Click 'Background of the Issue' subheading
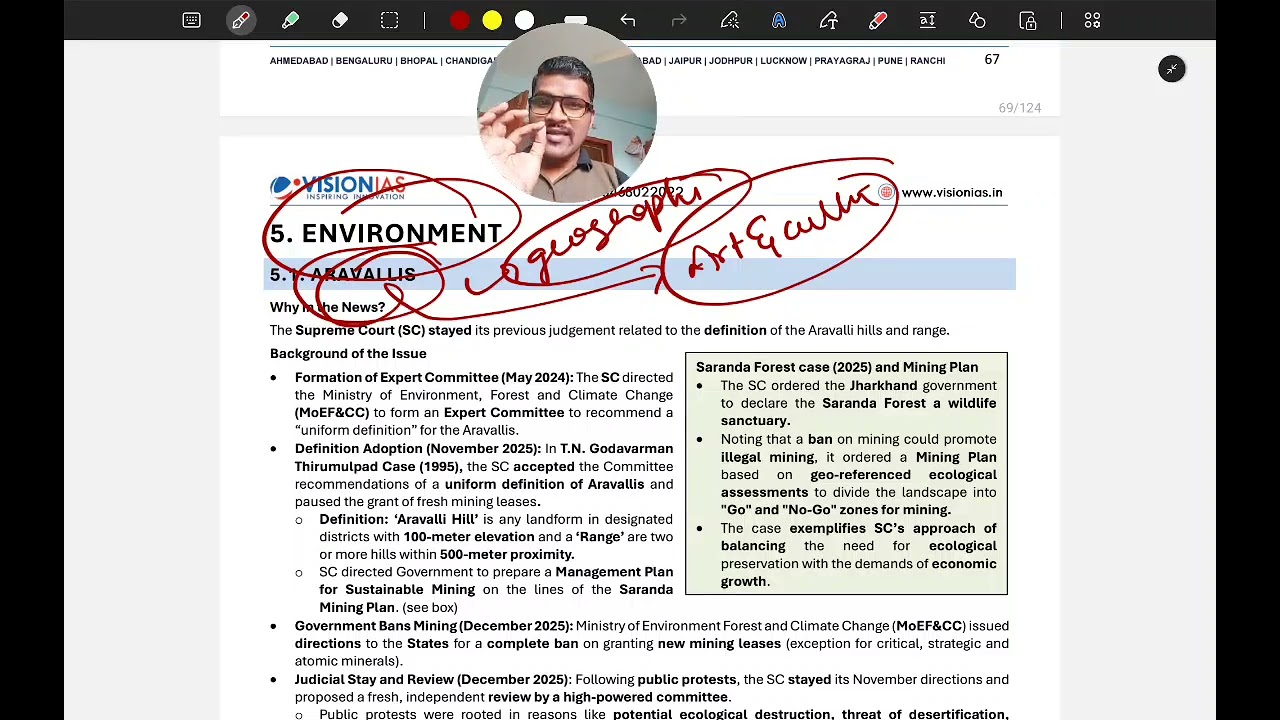 tap(348, 354)
